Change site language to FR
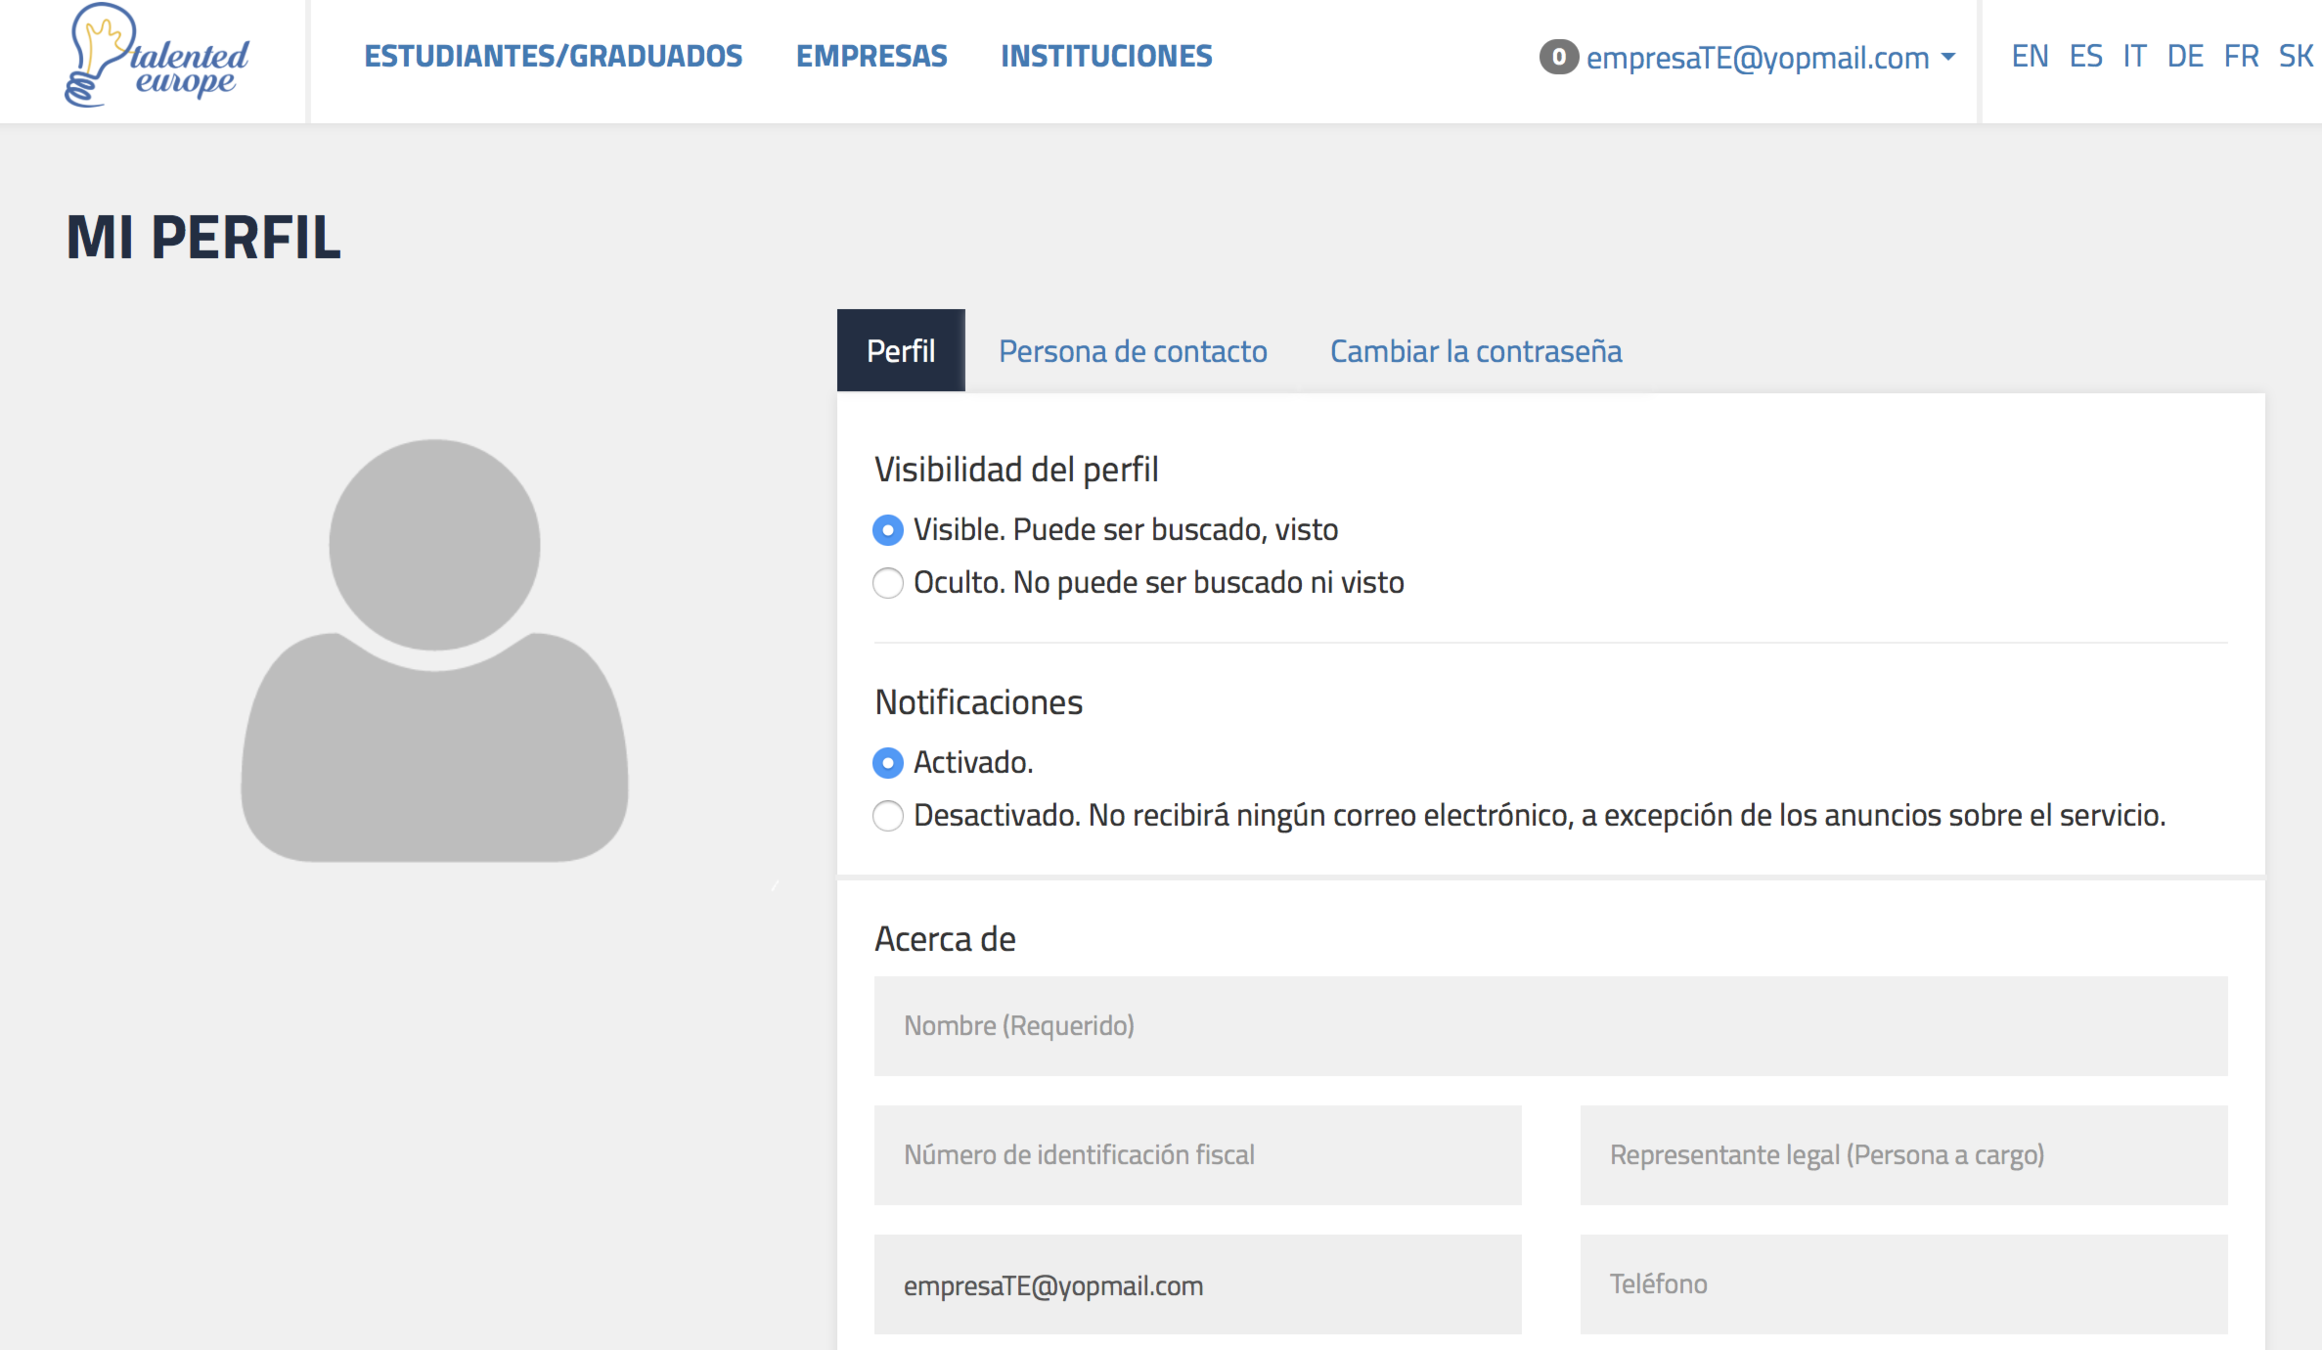The image size is (2322, 1350). [x=2240, y=56]
